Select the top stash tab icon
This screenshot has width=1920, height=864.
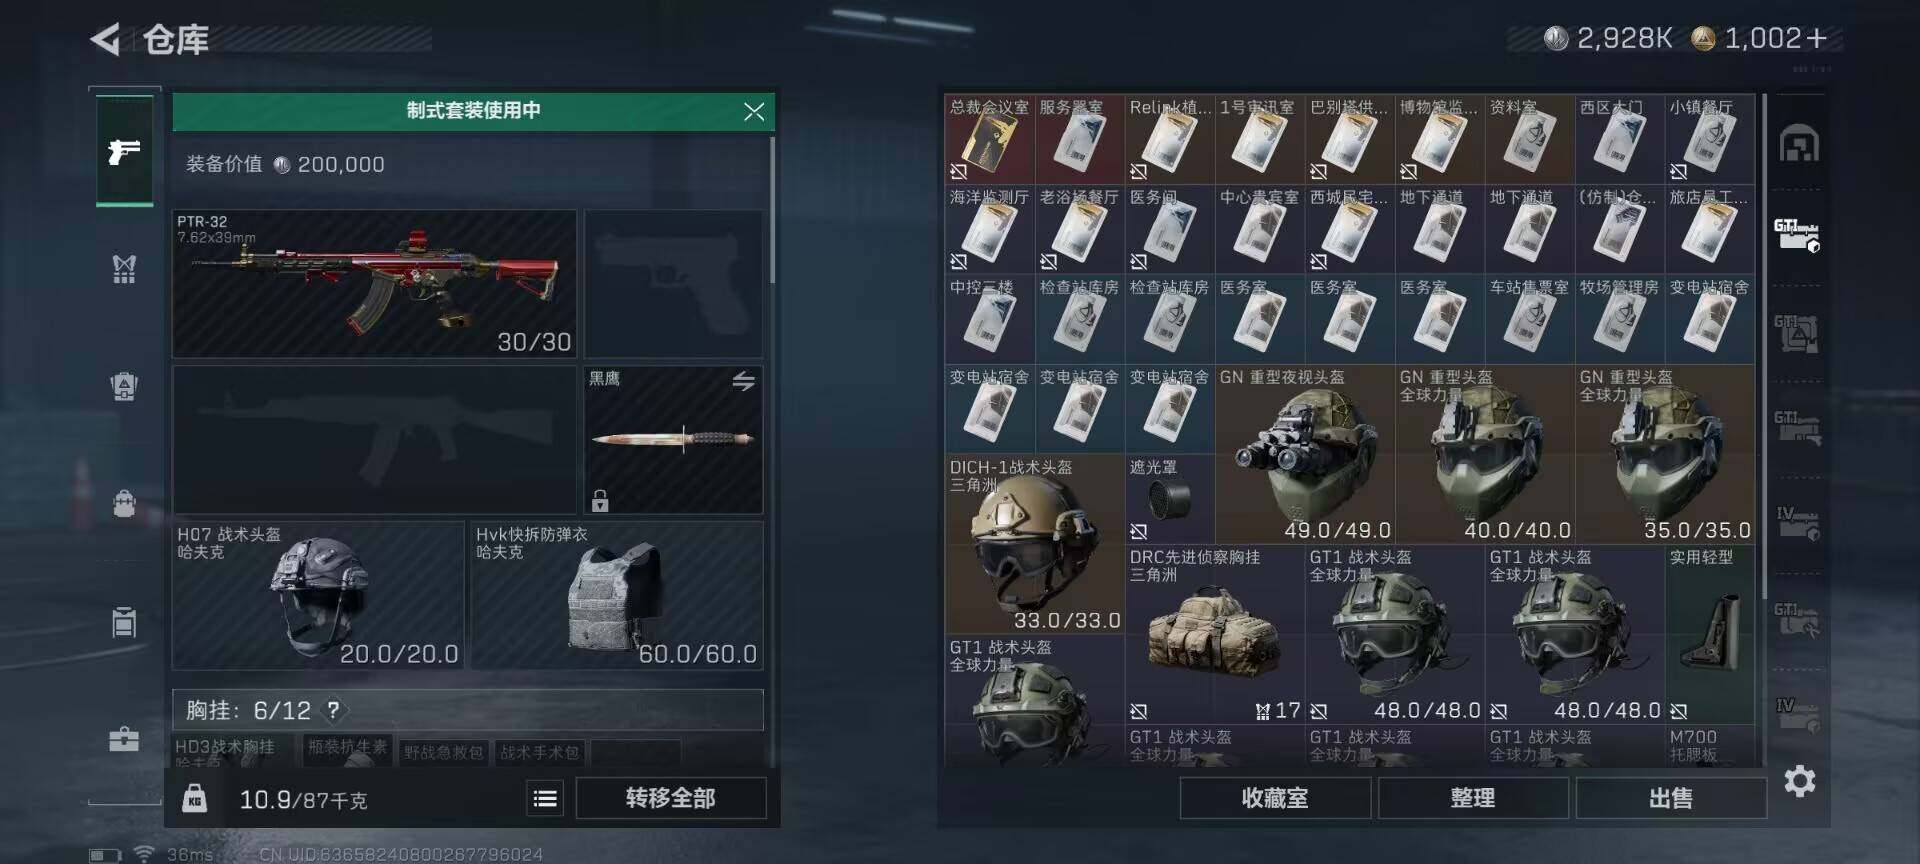point(1798,143)
